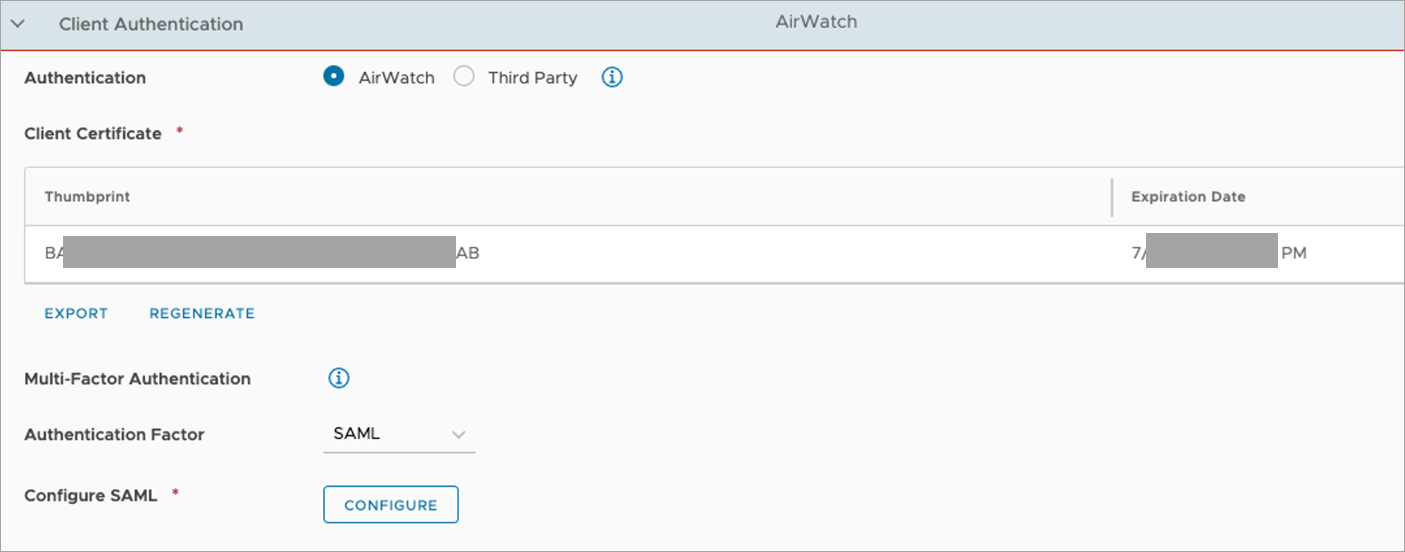Open the Authentication info icon
Screen dimensions: 1405x552
pos(612,77)
